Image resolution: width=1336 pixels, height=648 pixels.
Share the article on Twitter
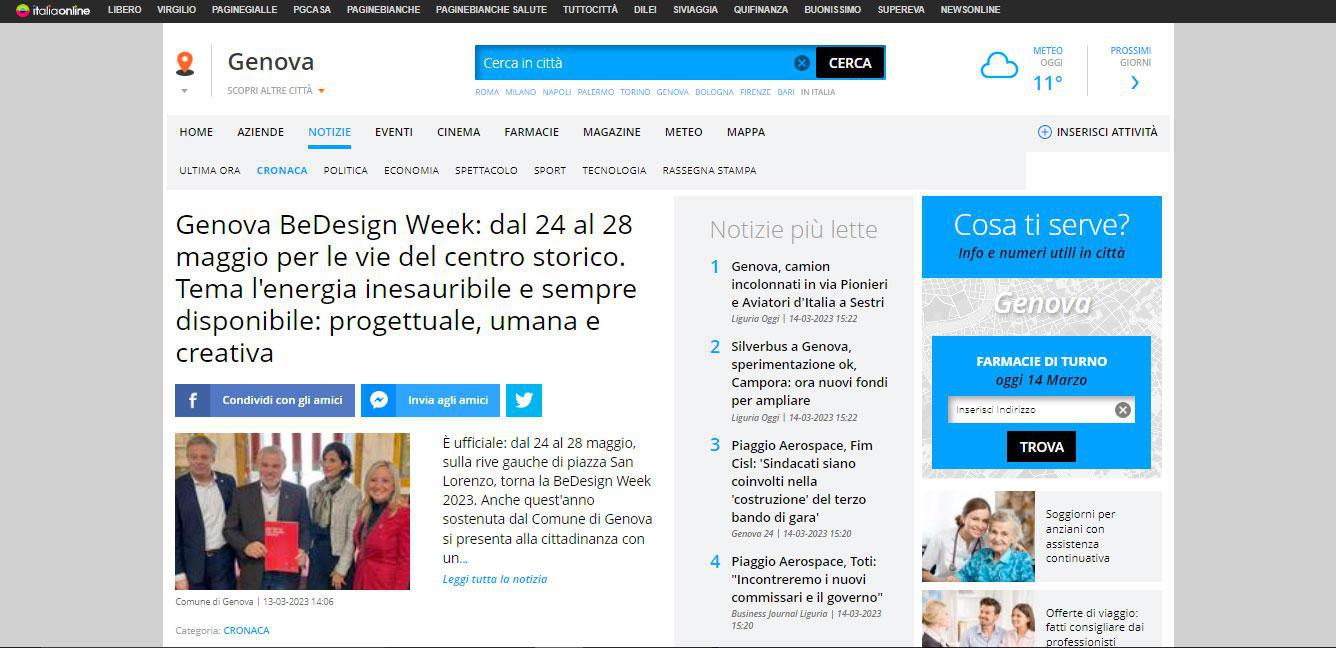(524, 400)
